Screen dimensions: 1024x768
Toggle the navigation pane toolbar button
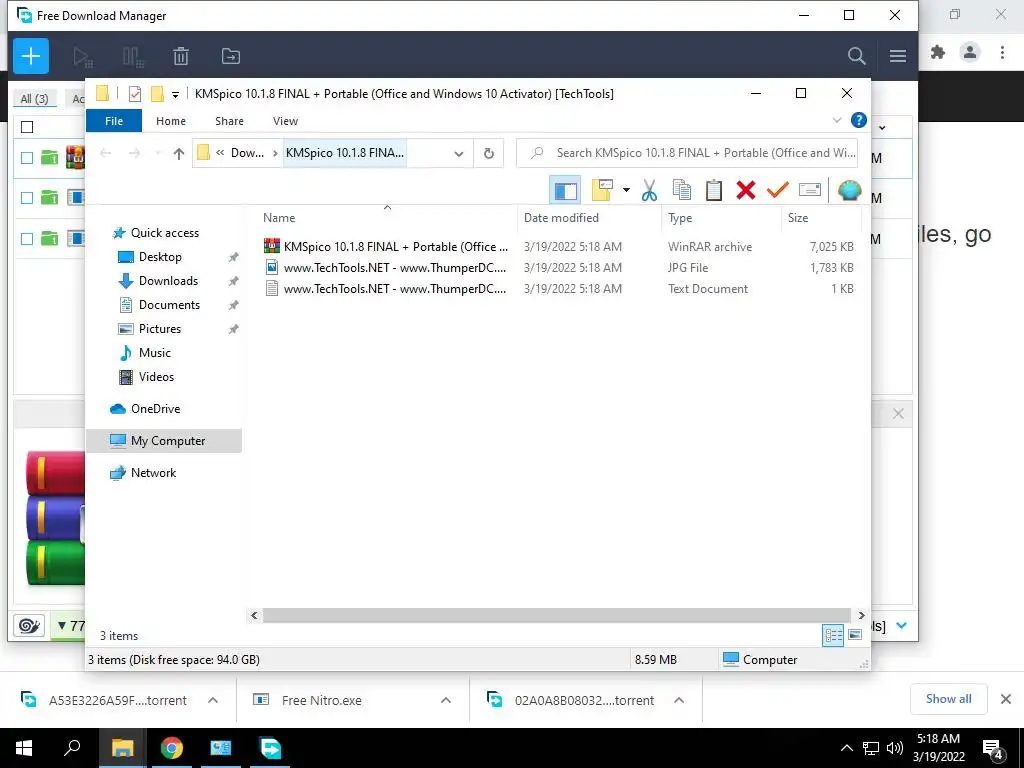point(565,190)
